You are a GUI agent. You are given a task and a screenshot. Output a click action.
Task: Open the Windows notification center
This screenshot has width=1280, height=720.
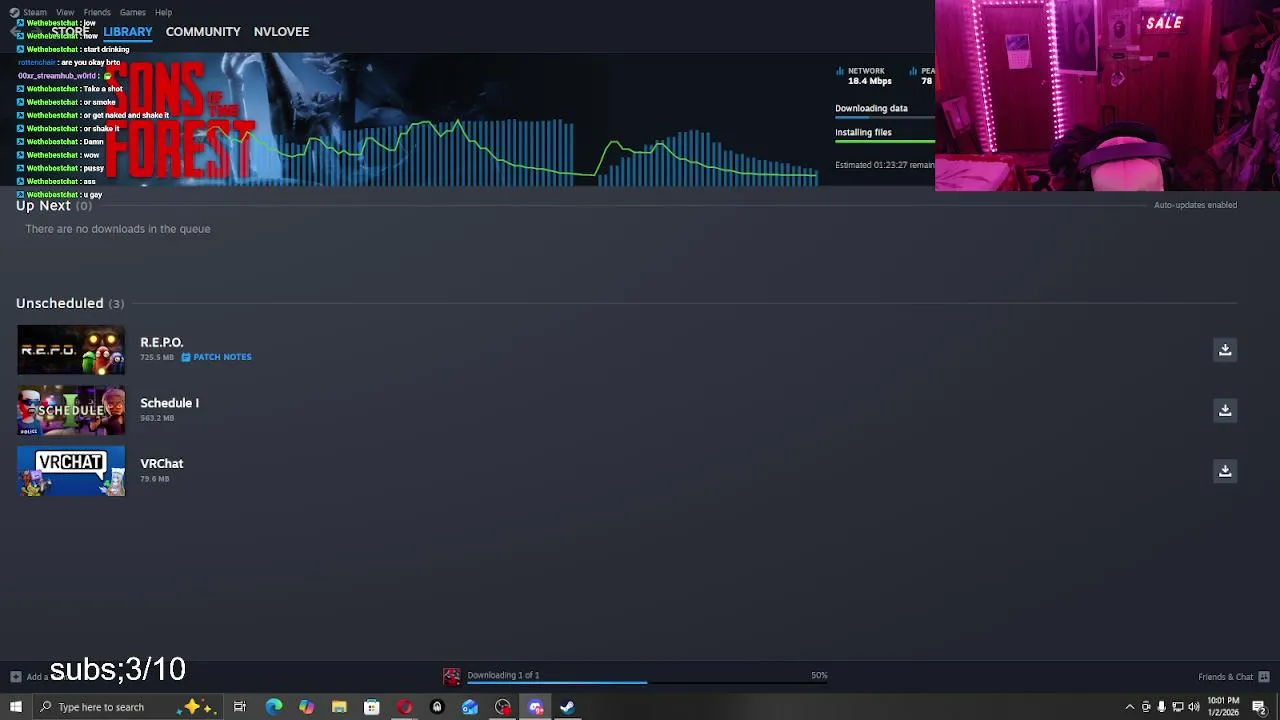1259,707
